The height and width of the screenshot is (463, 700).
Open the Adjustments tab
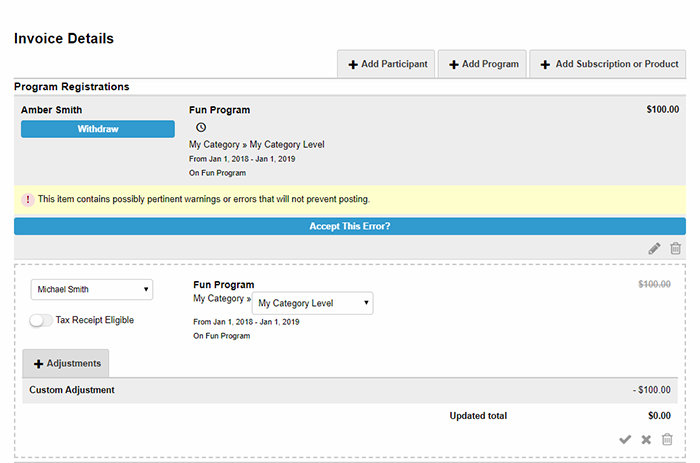pos(66,363)
